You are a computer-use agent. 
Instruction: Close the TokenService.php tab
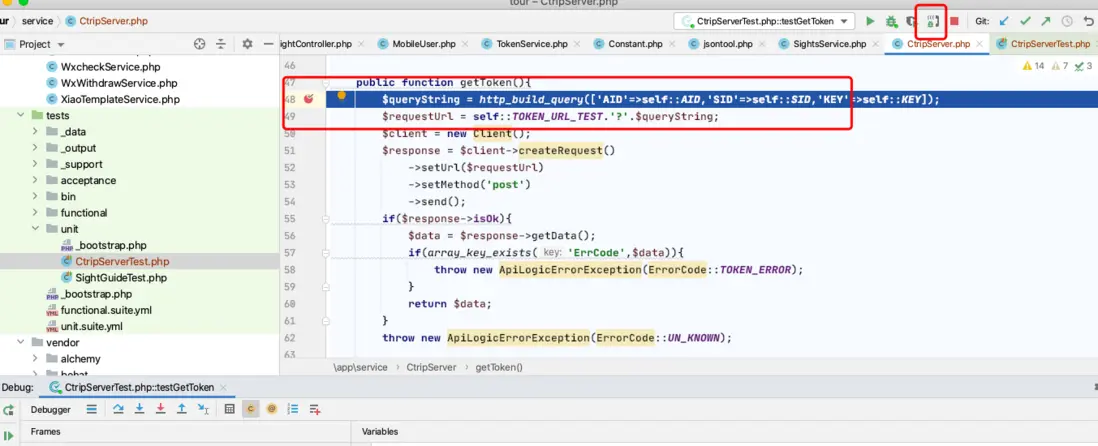575,44
